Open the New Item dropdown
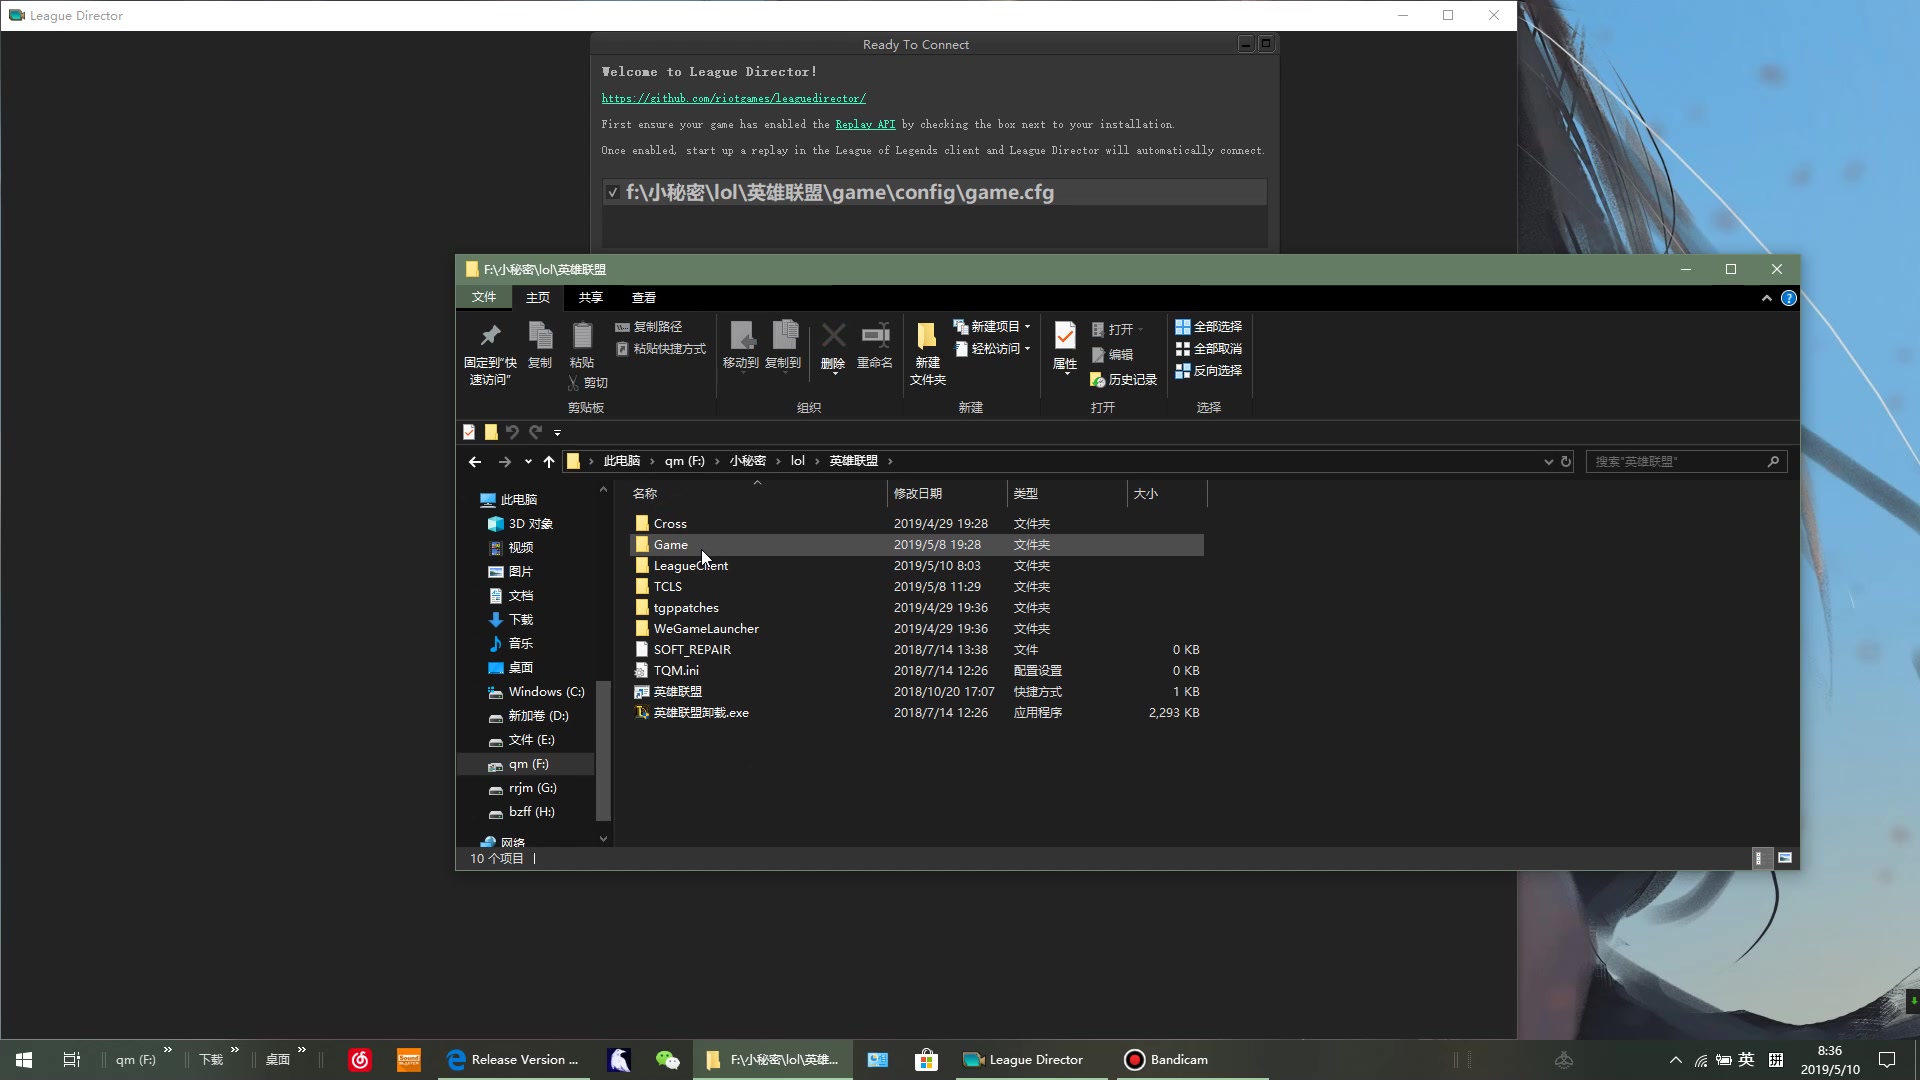This screenshot has width=1920, height=1080. point(993,327)
